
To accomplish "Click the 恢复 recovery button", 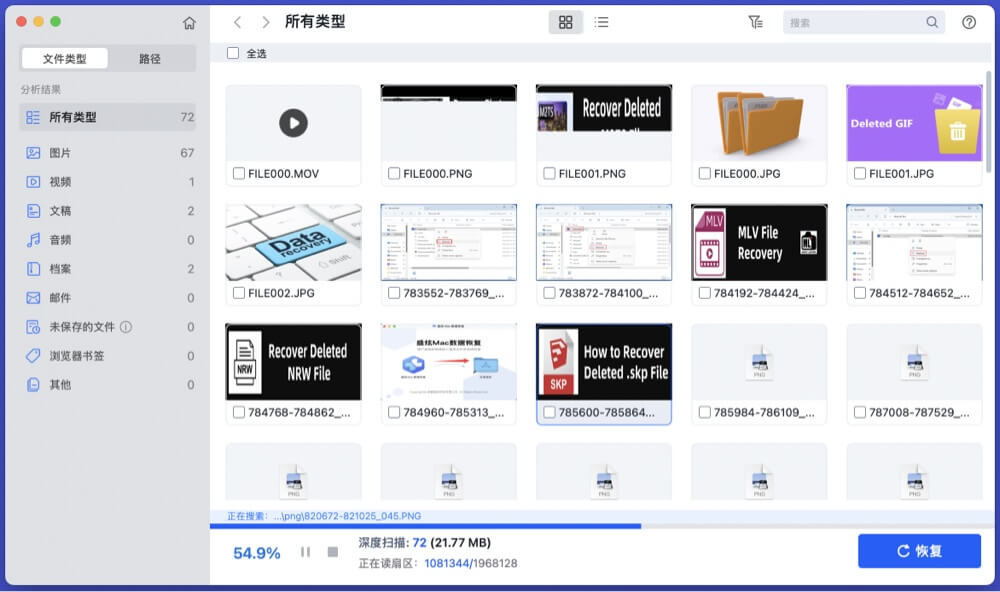I will tap(919, 551).
